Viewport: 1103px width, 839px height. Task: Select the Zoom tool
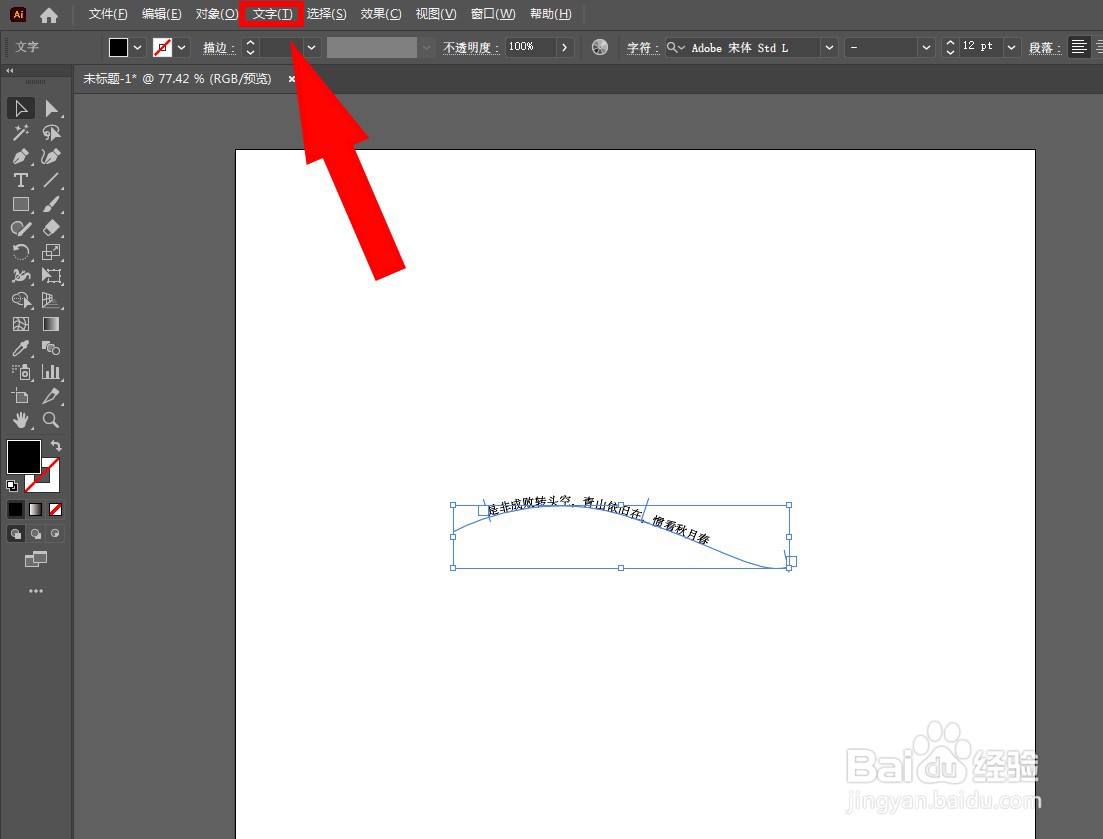[51, 420]
